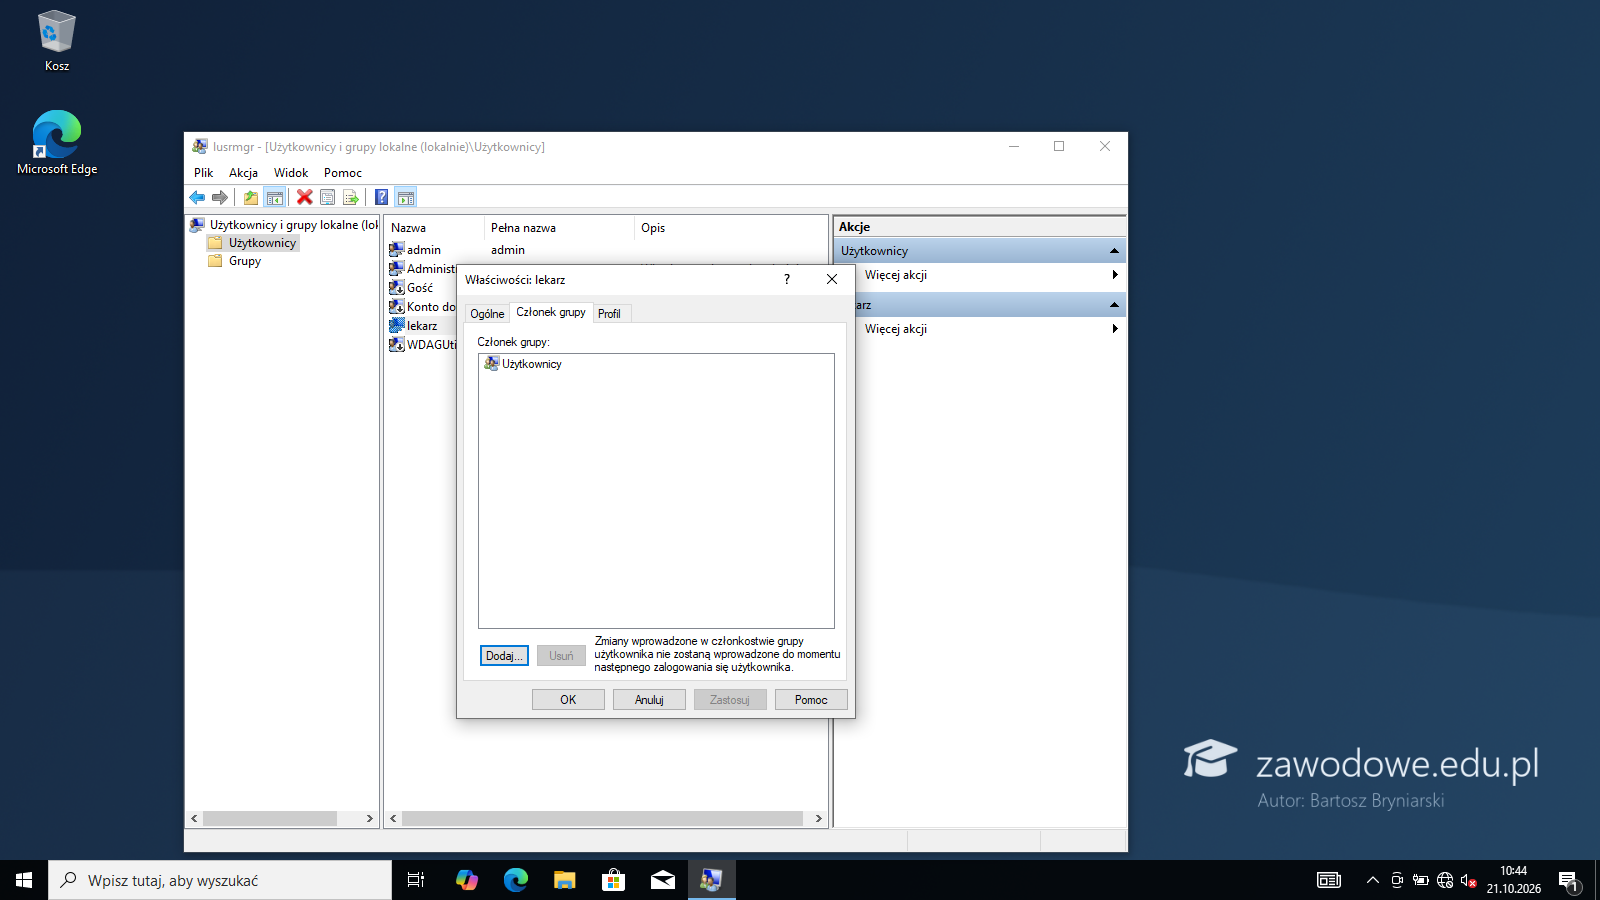The image size is (1600, 900).
Task: Click the blue question mark Help icon
Action: tap(381, 197)
